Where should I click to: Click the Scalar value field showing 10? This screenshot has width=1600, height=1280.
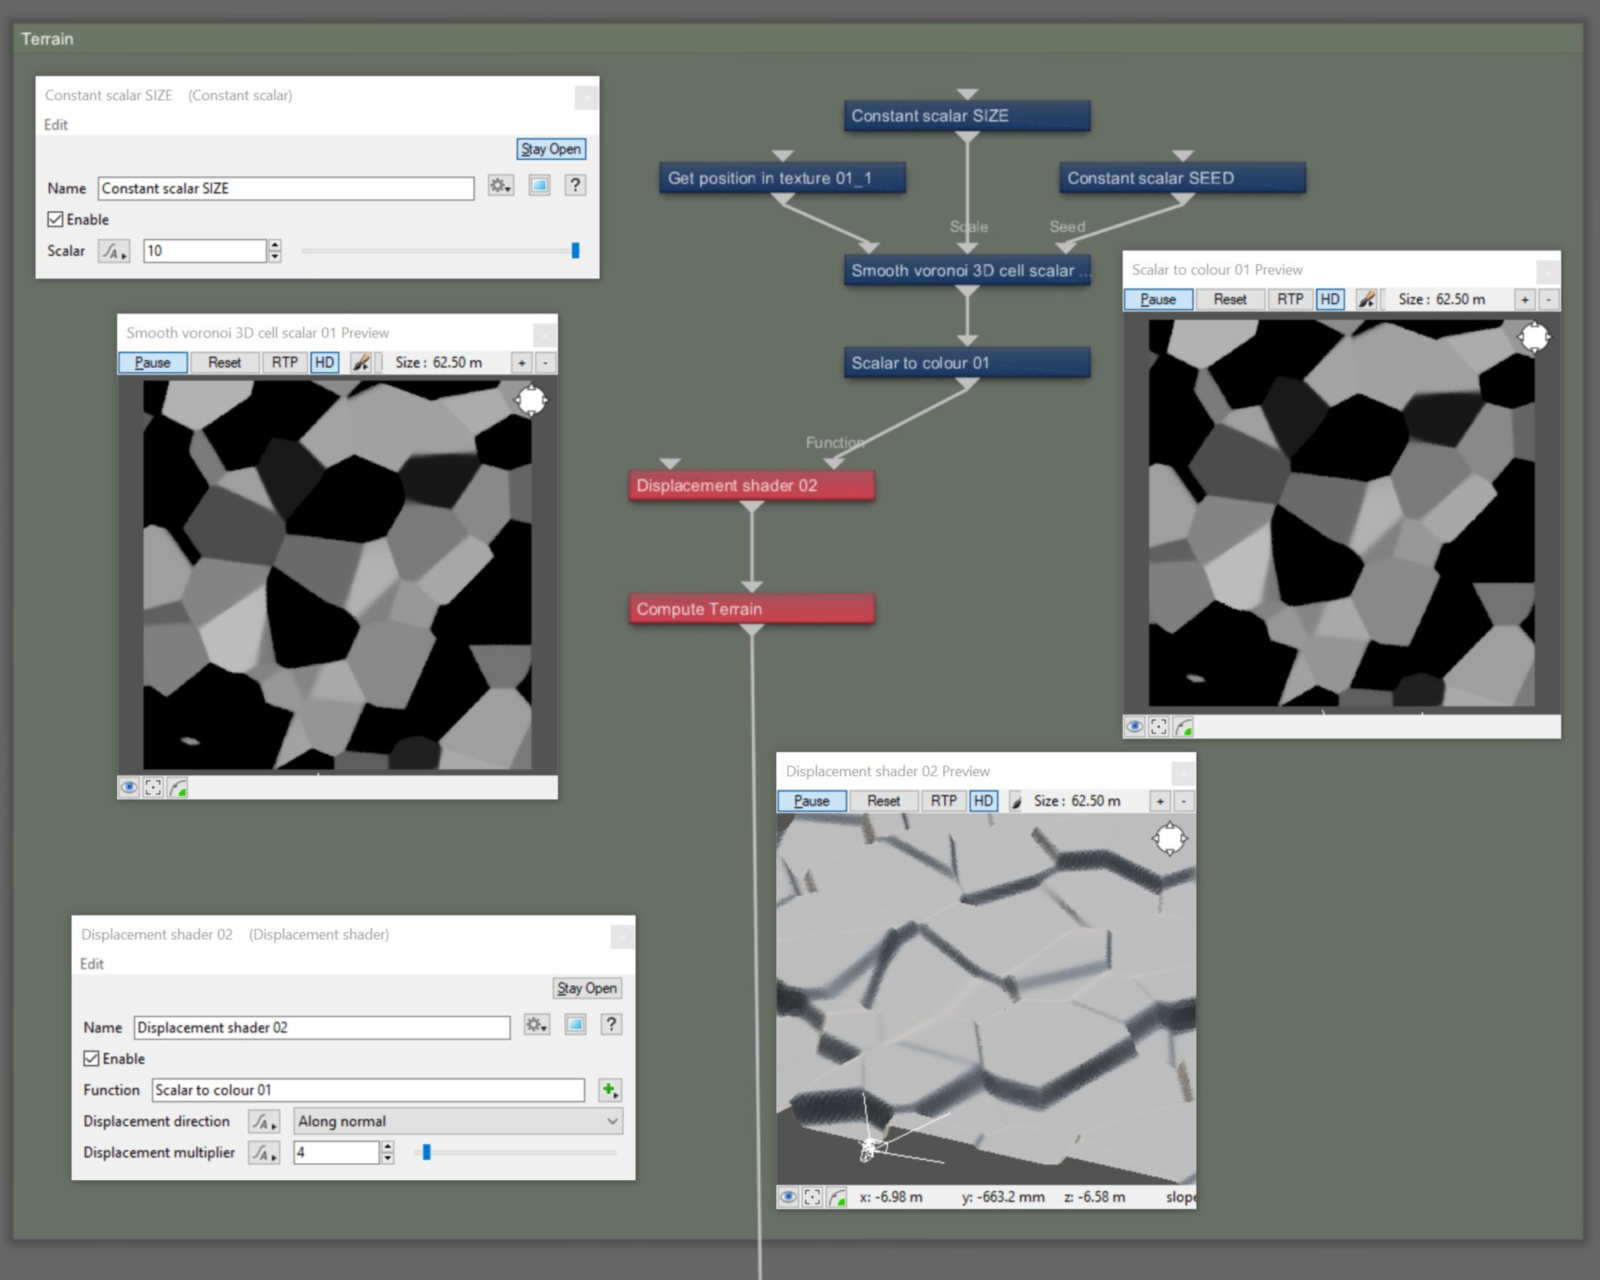tap(205, 251)
